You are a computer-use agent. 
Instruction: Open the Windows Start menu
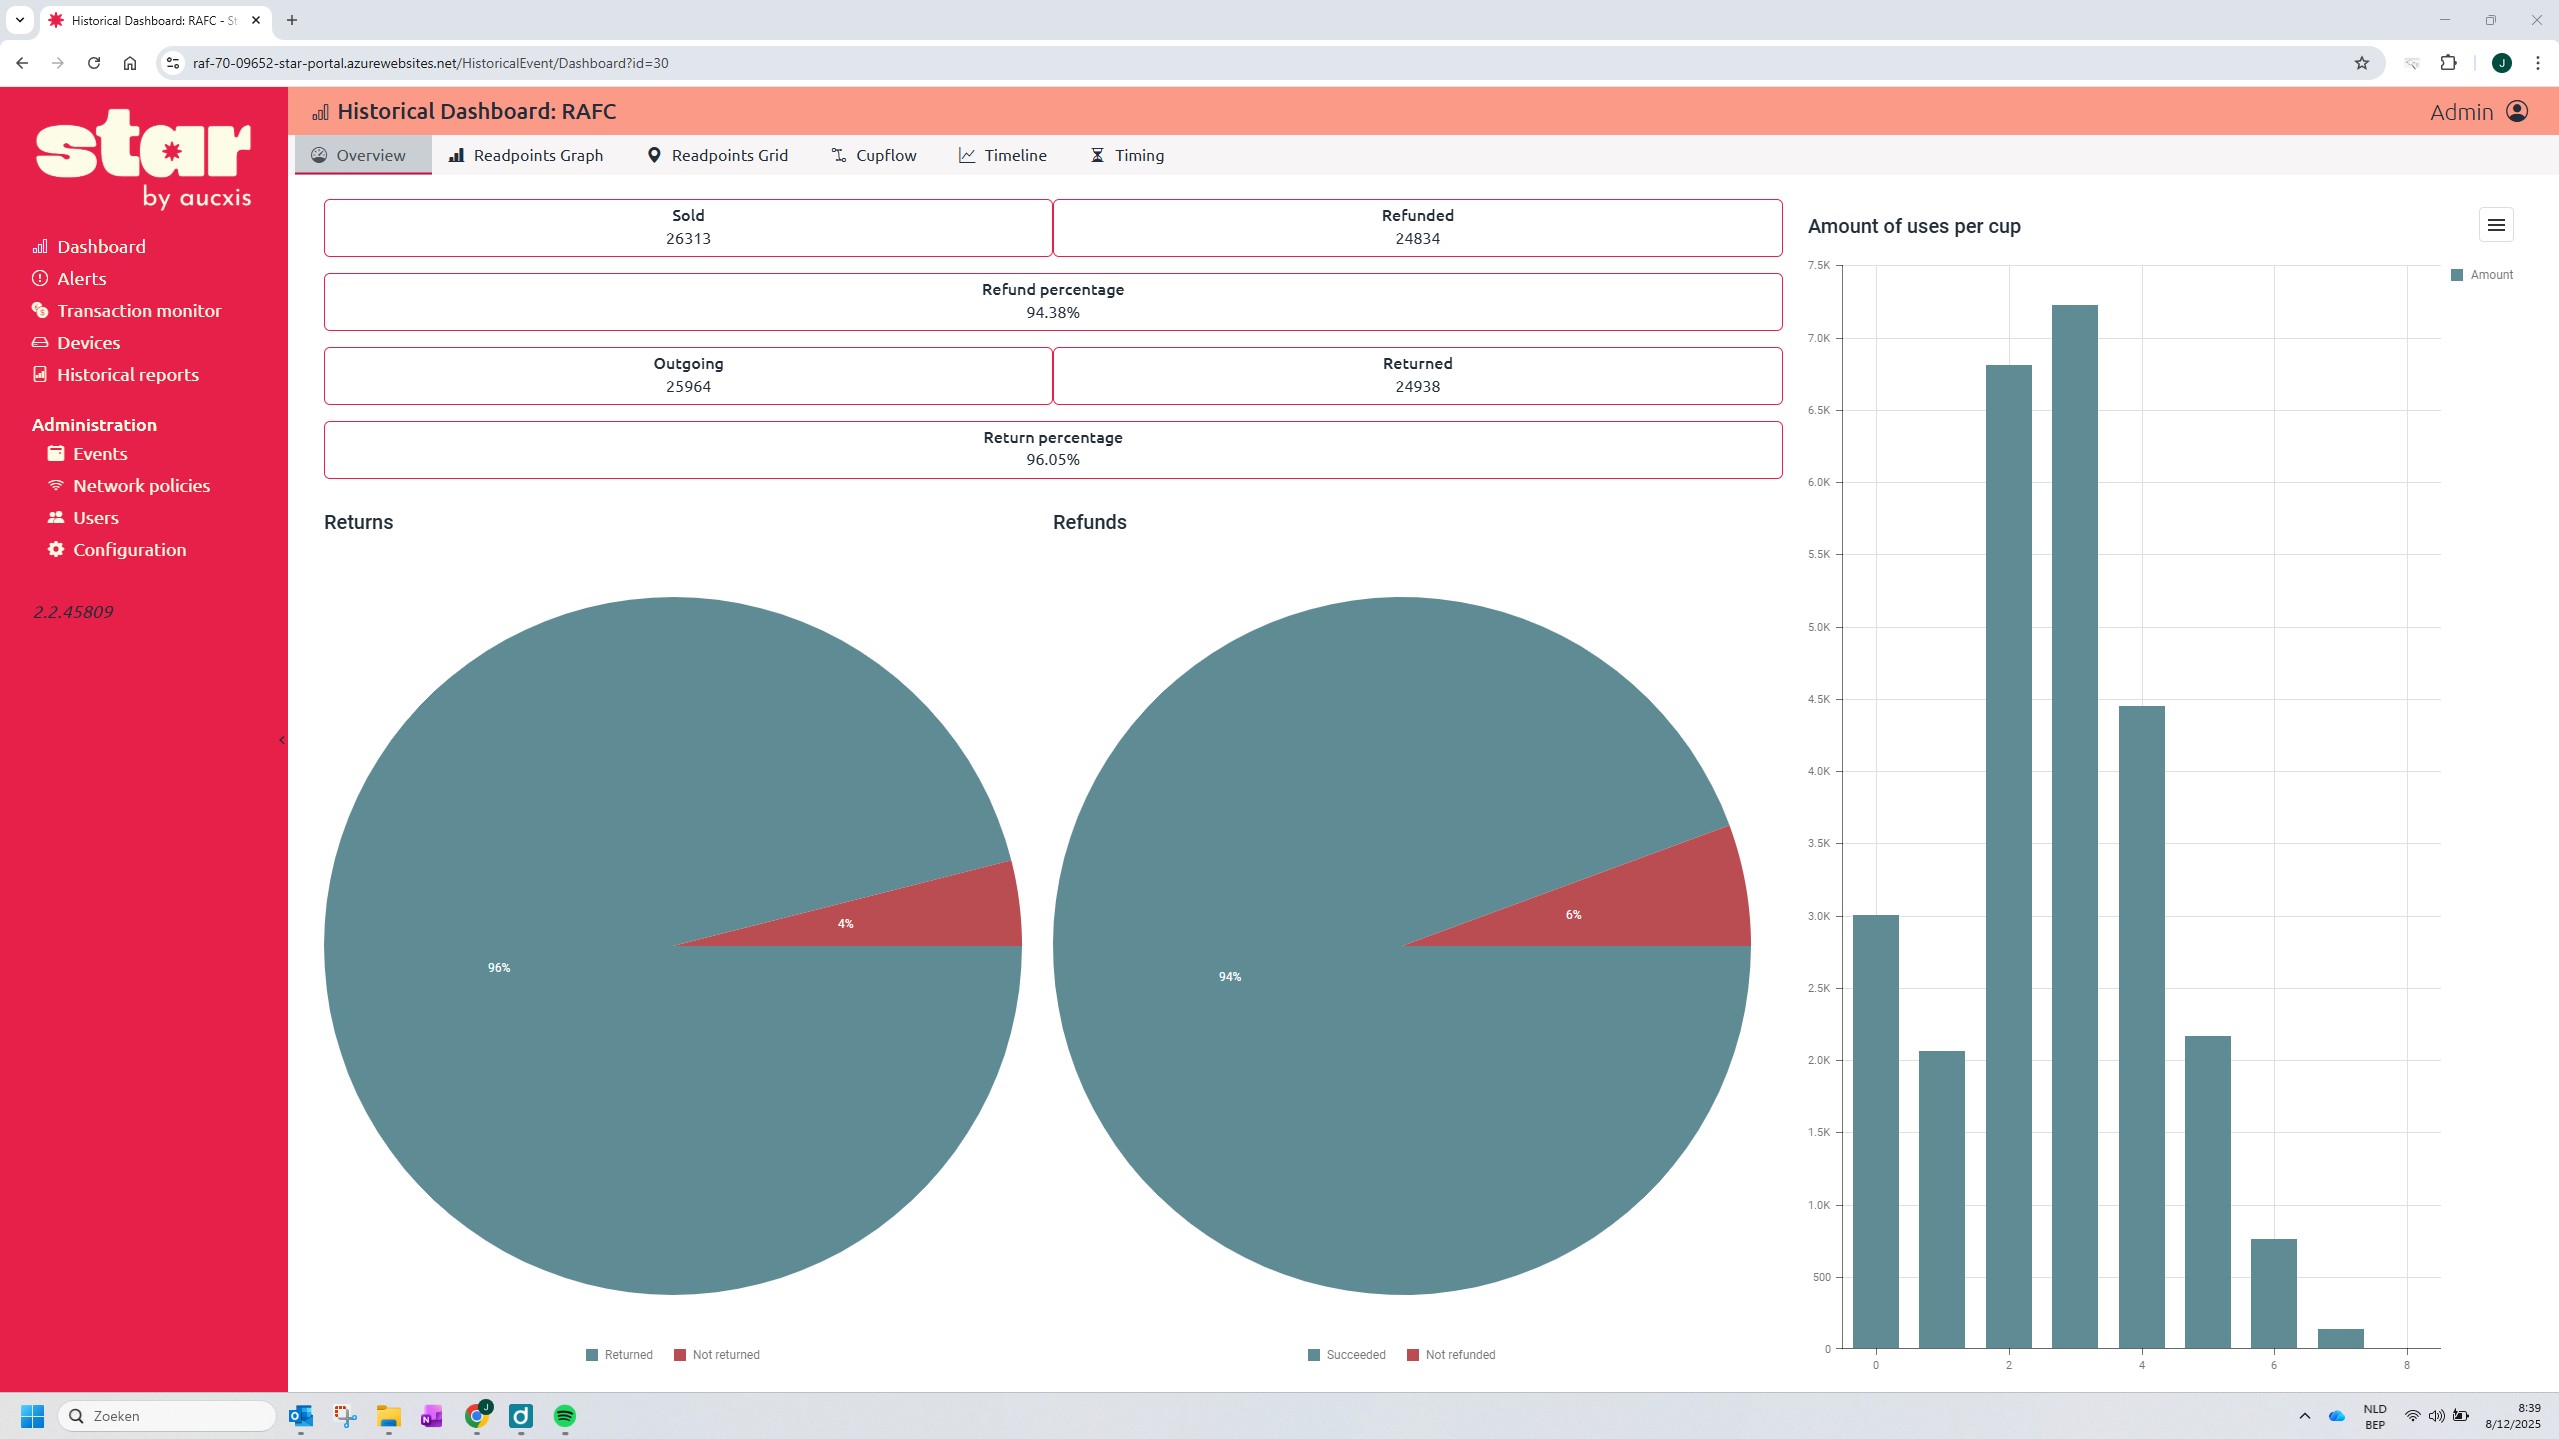[x=32, y=1416]
